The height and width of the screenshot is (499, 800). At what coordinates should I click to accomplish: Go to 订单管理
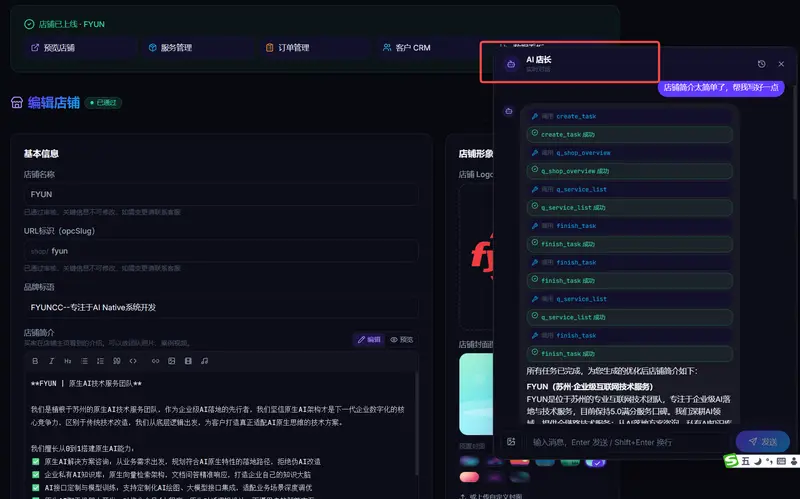pyautogui.click(x=315, y=47)
